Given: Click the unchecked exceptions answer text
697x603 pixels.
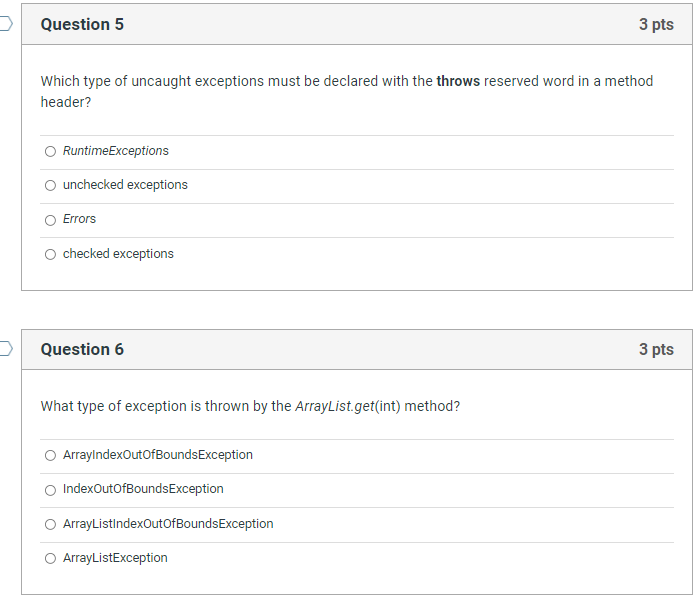Looking at the screenshot, I should [125, 185].
